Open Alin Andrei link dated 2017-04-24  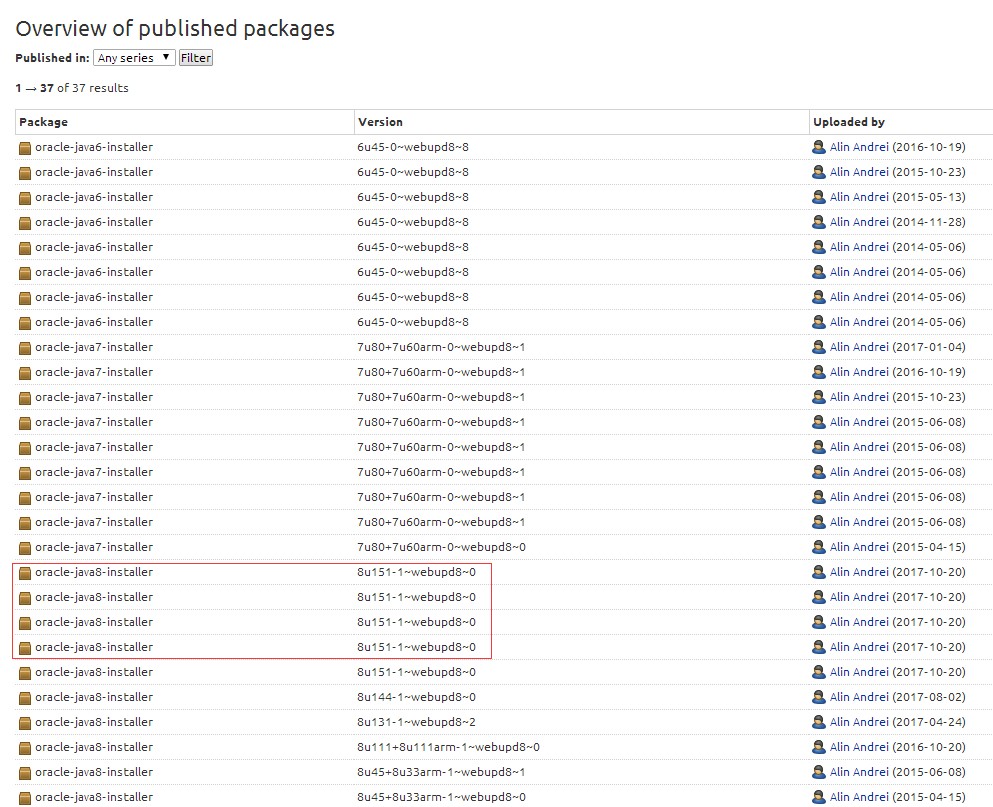[x=859, y=722]
